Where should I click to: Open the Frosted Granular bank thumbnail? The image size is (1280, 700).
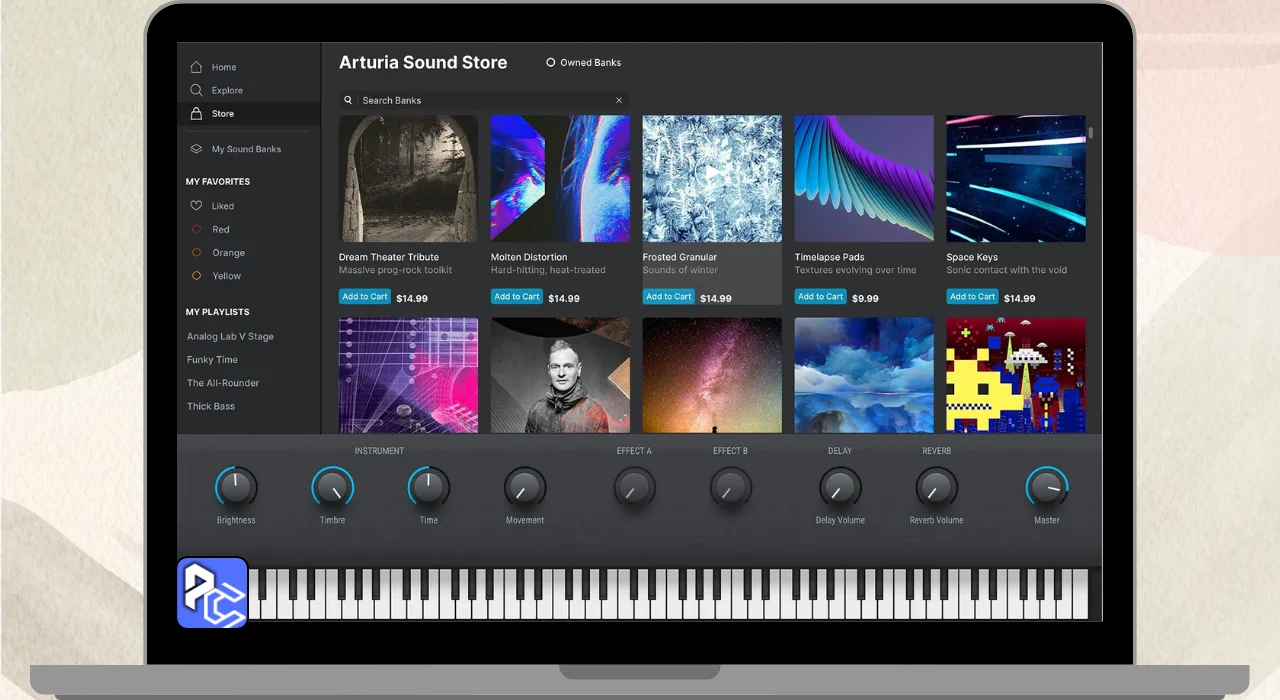712,178
